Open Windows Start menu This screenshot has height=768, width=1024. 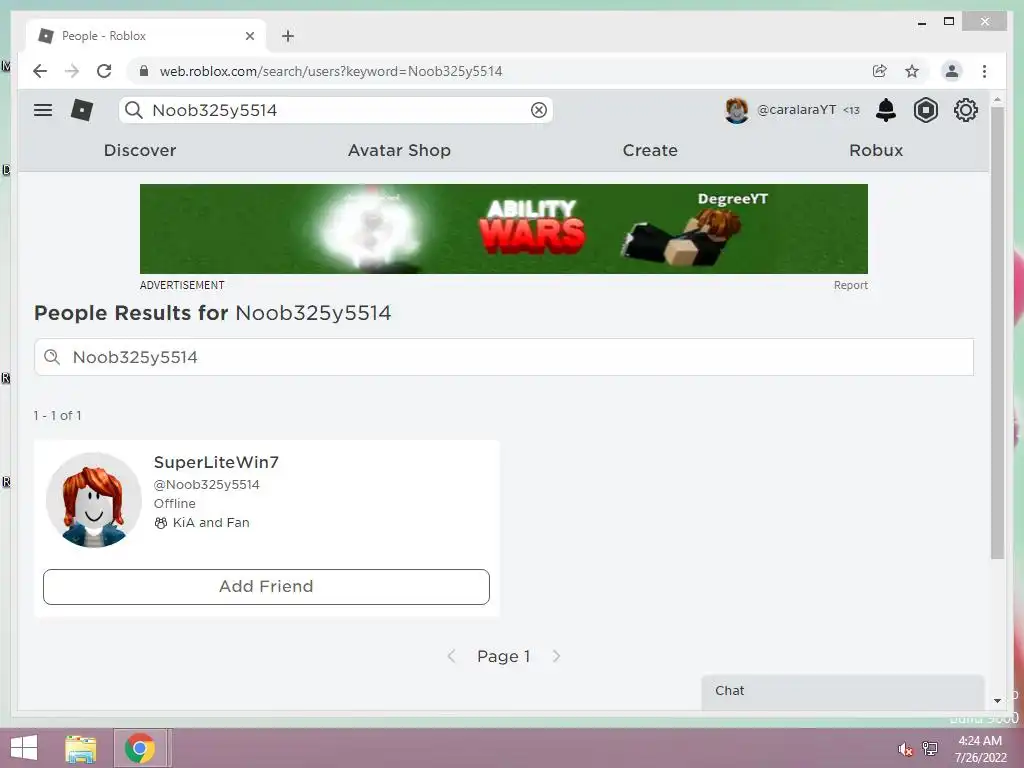click(x=24, y=748)
